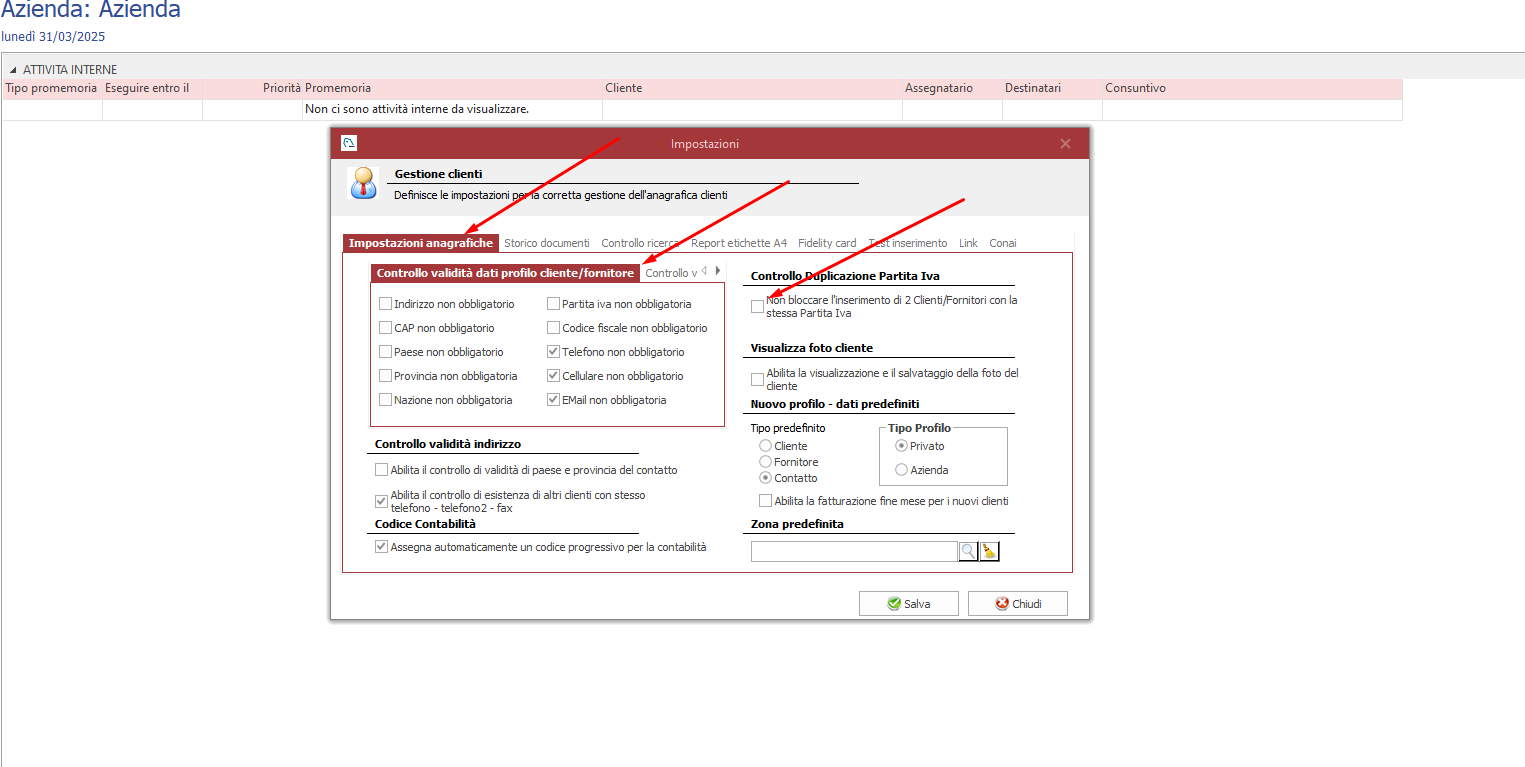
Task: Open Fidelity card tab
Action: [x=827, y=243]
